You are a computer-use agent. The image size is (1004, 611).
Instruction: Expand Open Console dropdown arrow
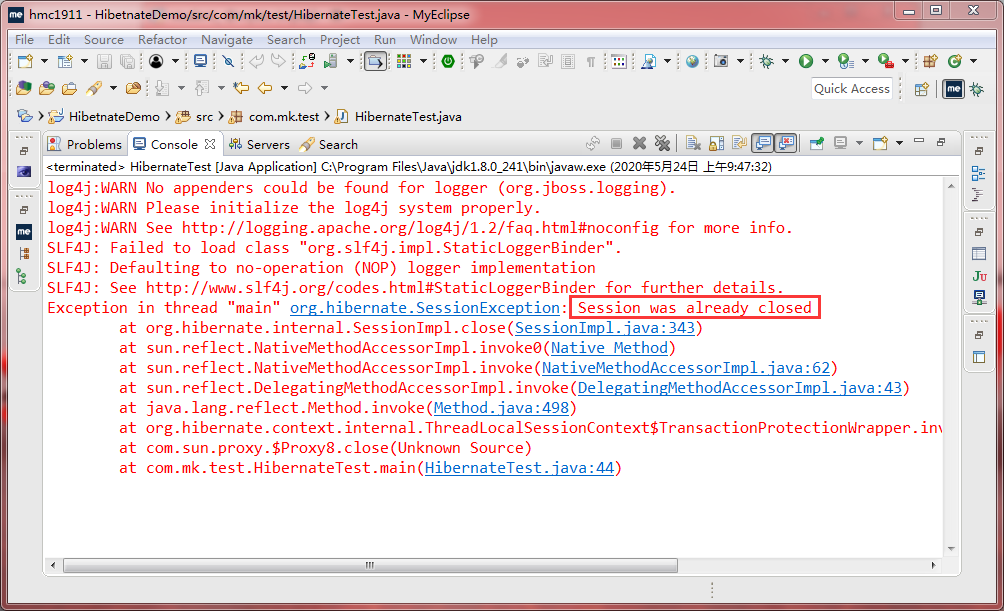coord(899,143)
